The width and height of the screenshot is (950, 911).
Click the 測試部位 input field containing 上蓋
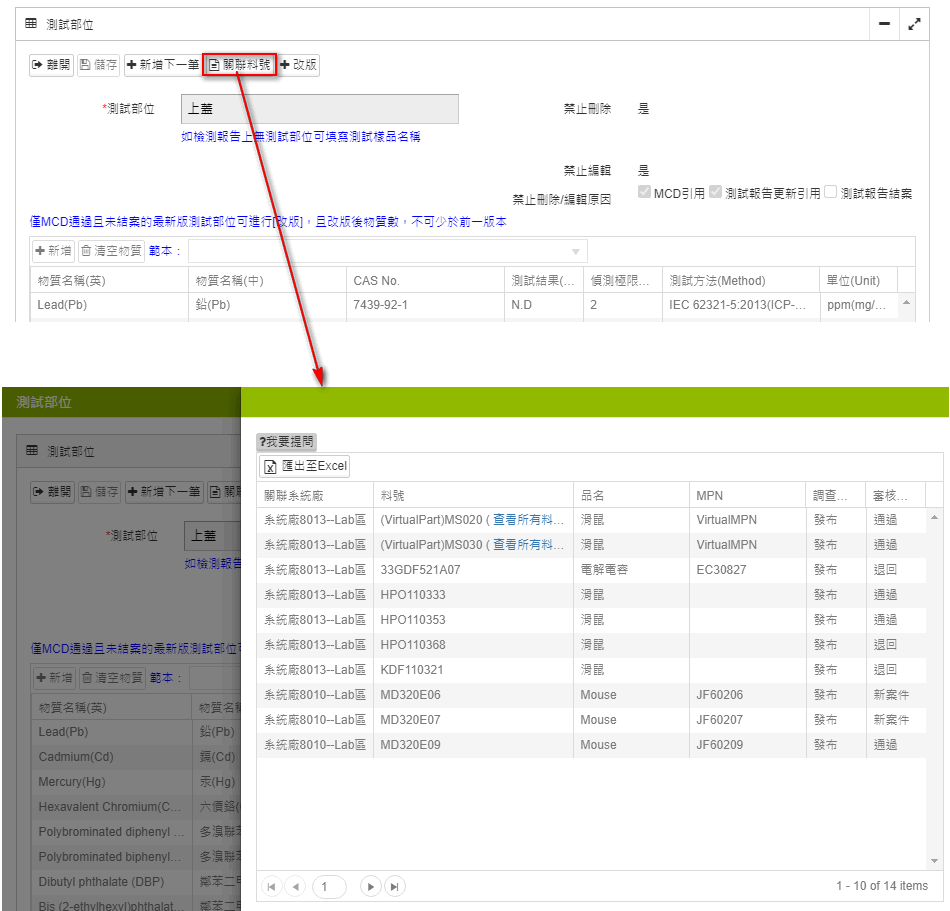319,109
